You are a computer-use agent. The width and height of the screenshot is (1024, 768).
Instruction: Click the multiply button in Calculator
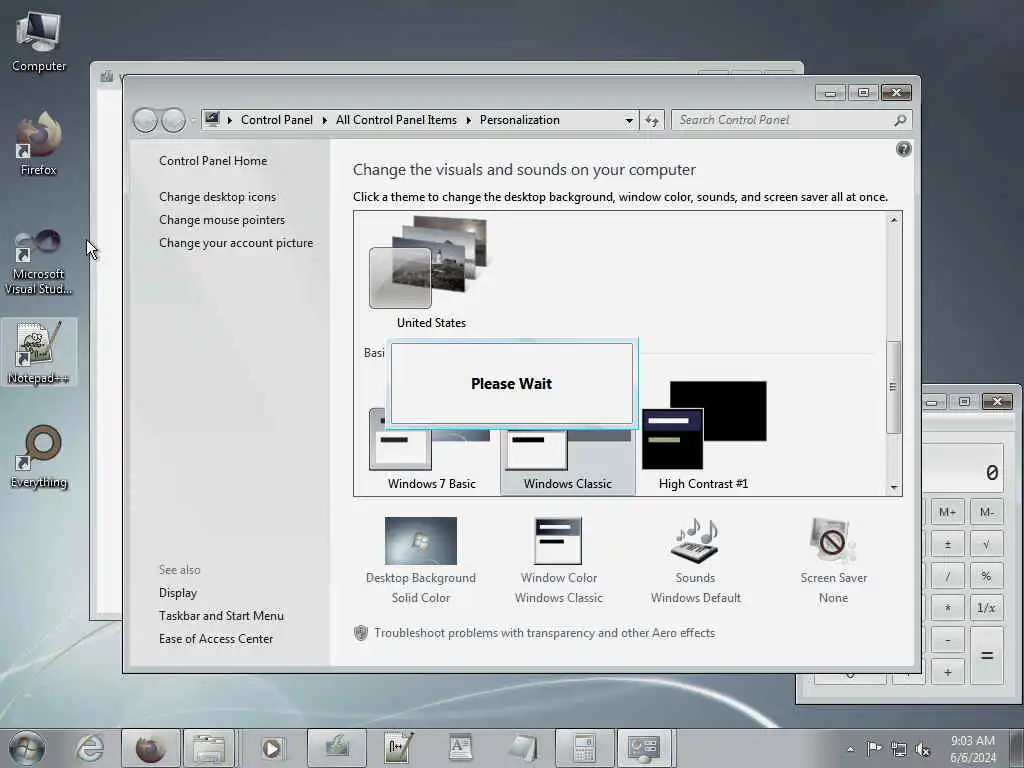click(x=947, y=608)
